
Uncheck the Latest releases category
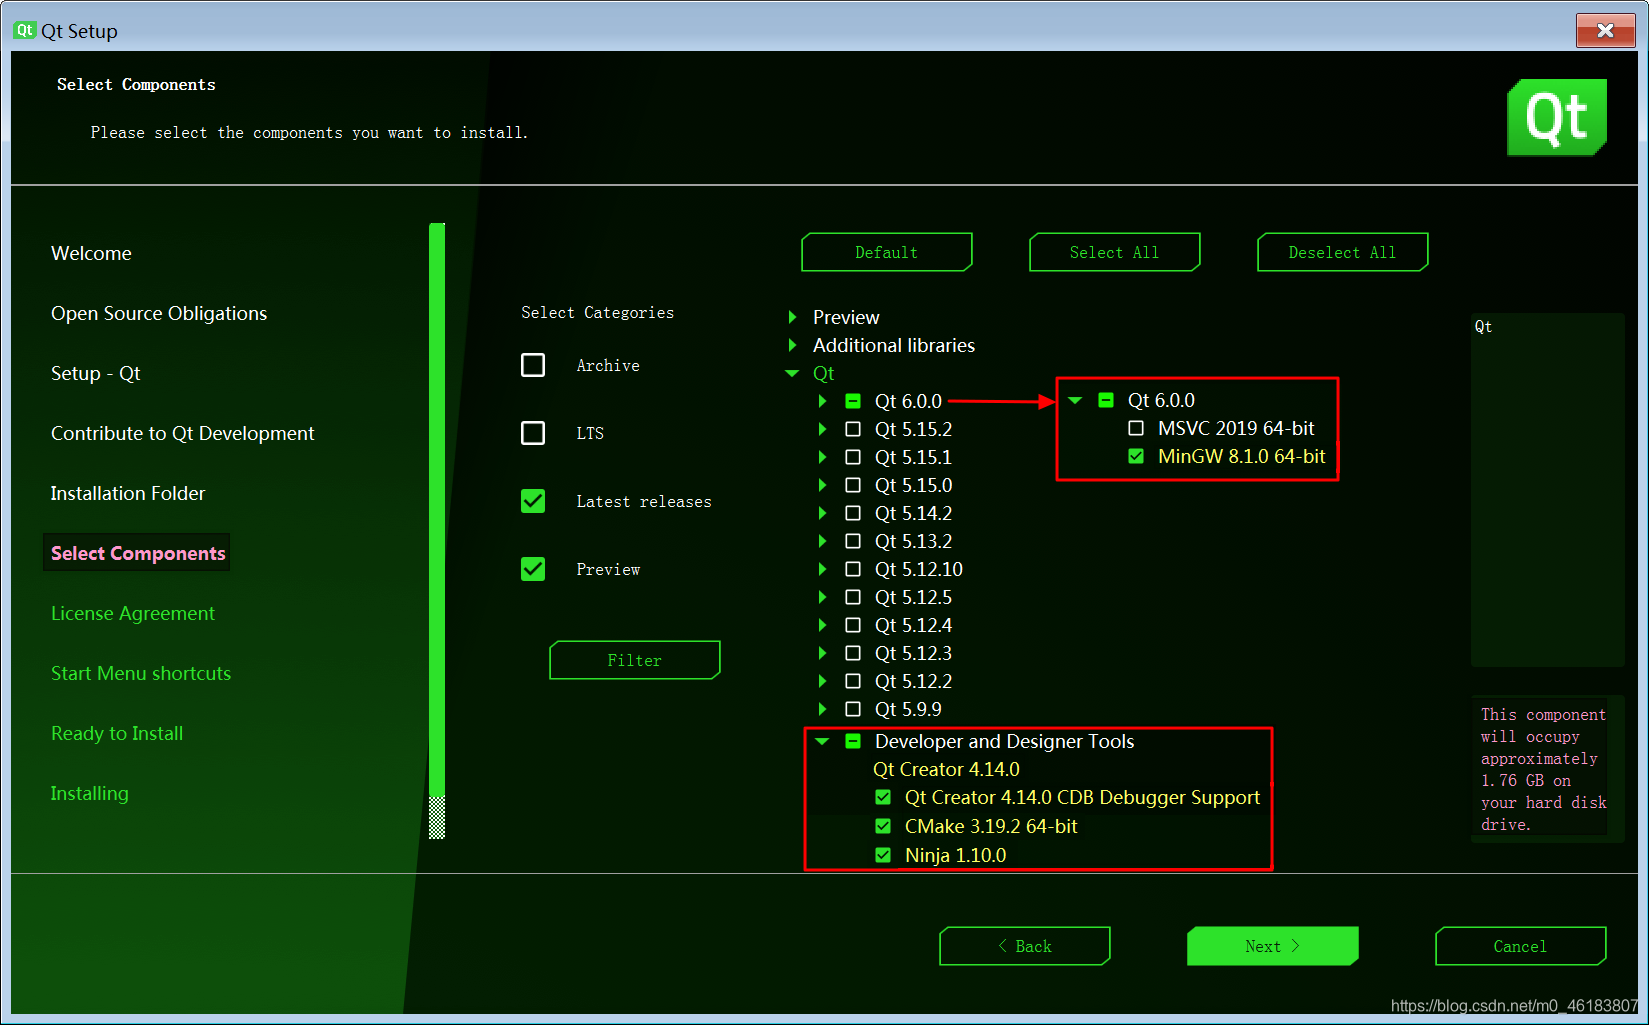(533, 501)
